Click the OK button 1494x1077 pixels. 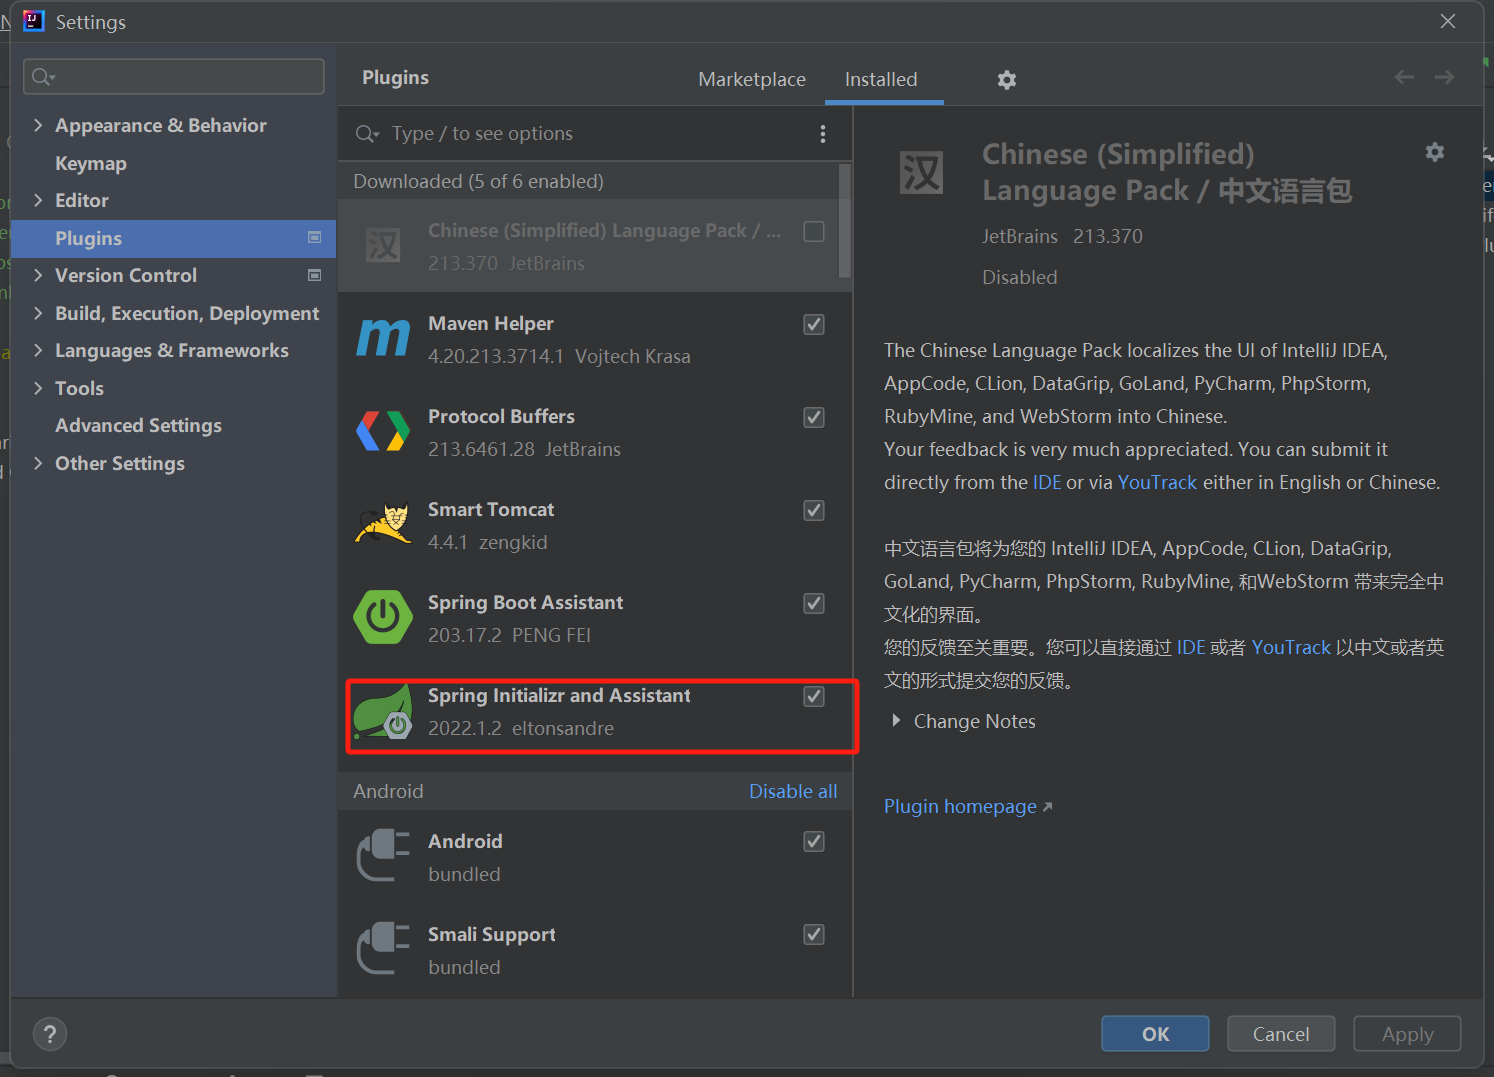pyautogui.click(x=1155, y=1034)
